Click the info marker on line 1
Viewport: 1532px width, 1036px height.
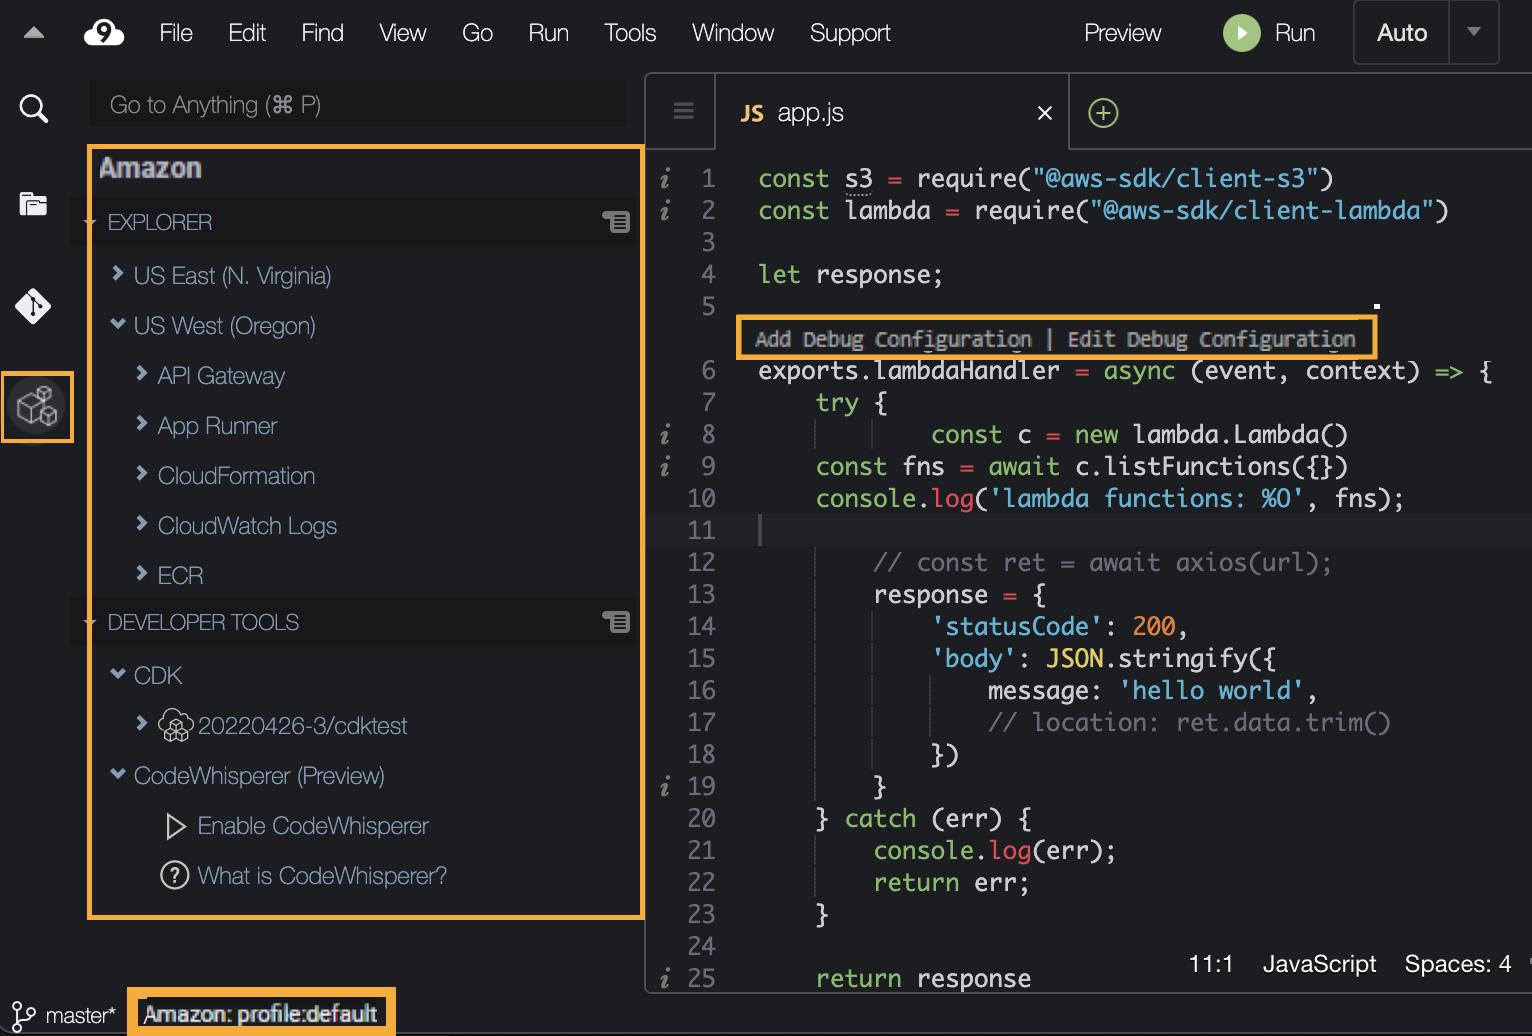point(665,179)
